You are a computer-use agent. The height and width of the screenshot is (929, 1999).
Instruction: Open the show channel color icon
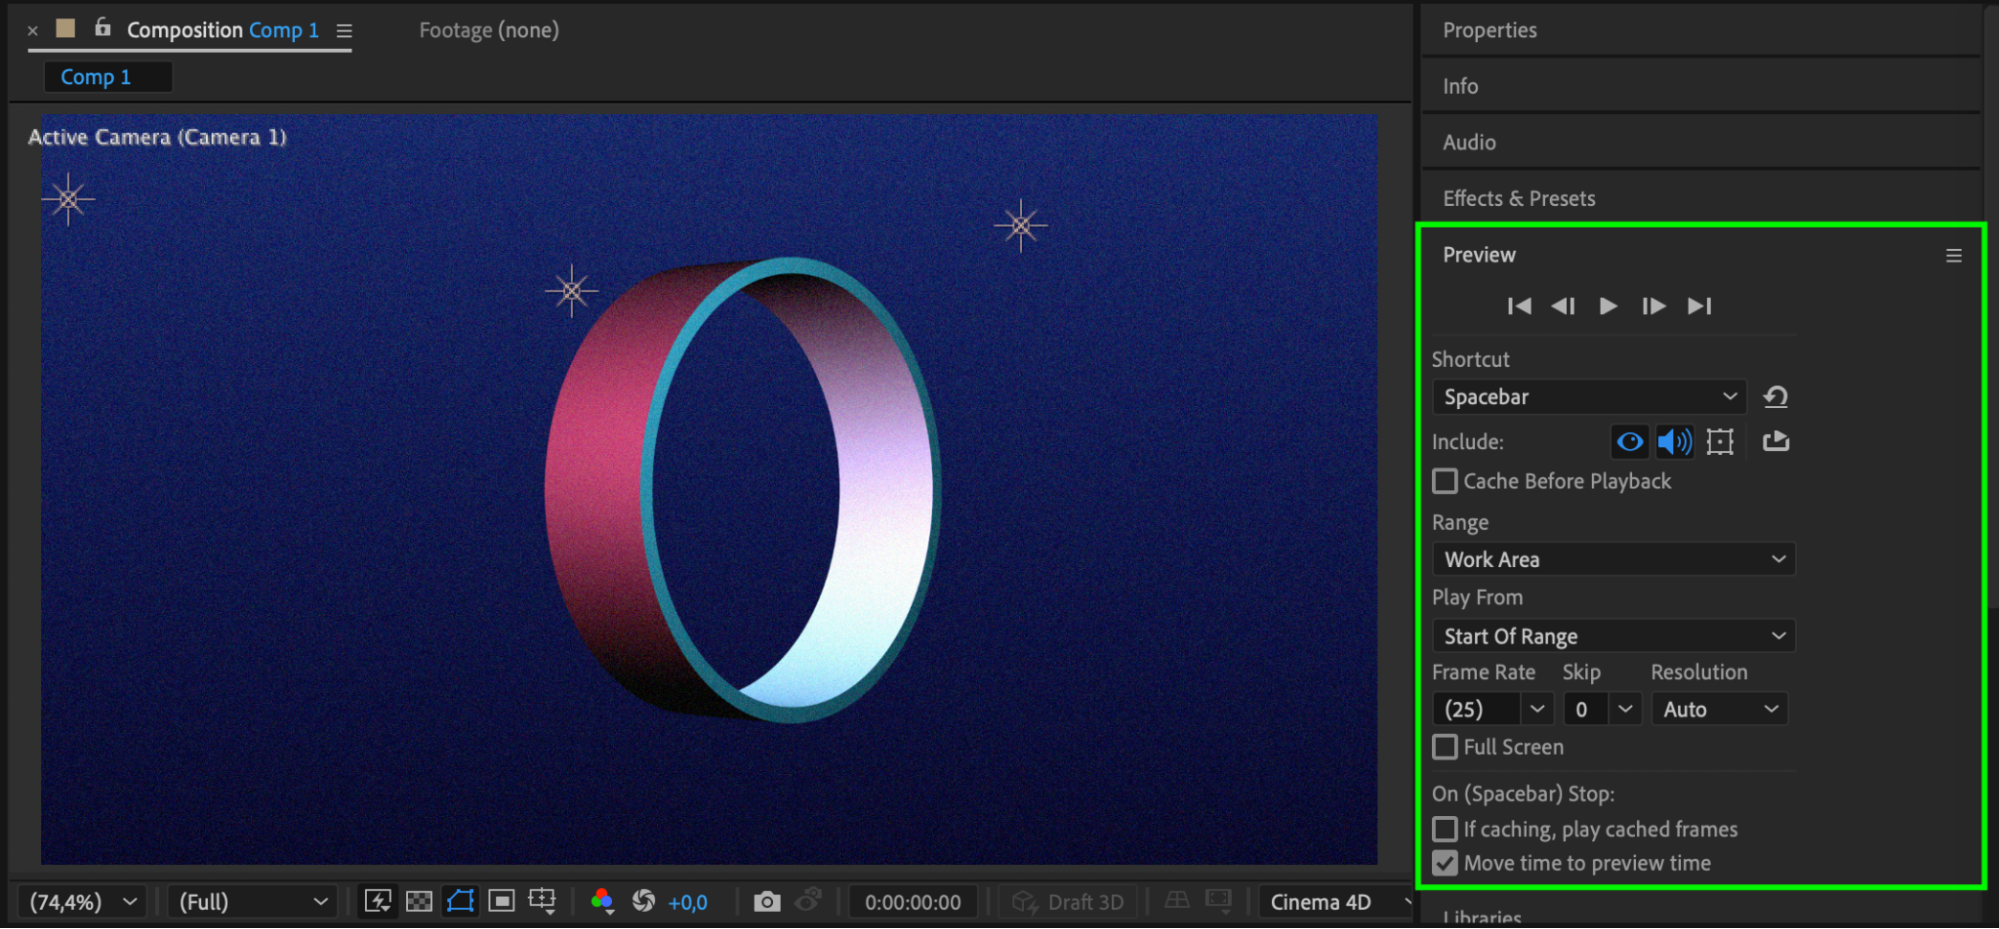point(602,902)
